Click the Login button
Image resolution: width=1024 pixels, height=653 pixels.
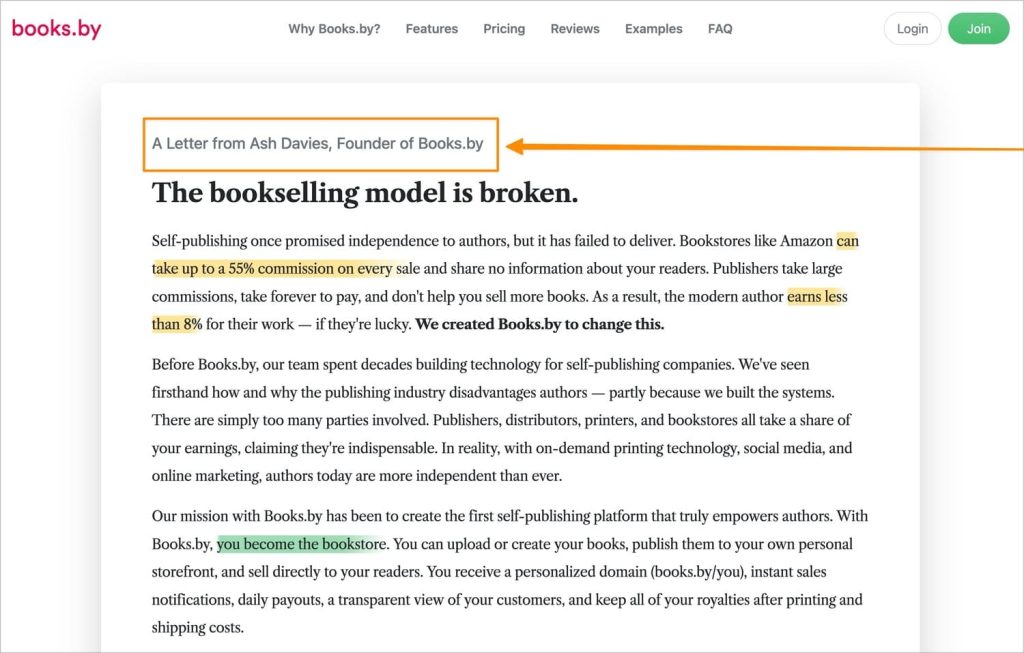(912, 29)
